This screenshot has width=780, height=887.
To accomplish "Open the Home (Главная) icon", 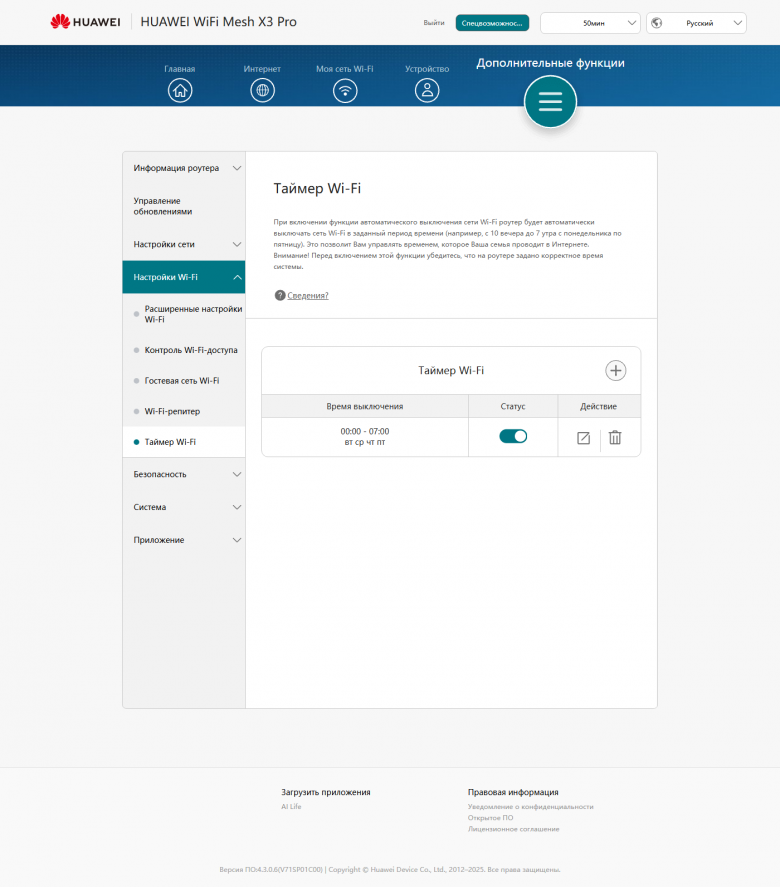I will pos(180,91).
